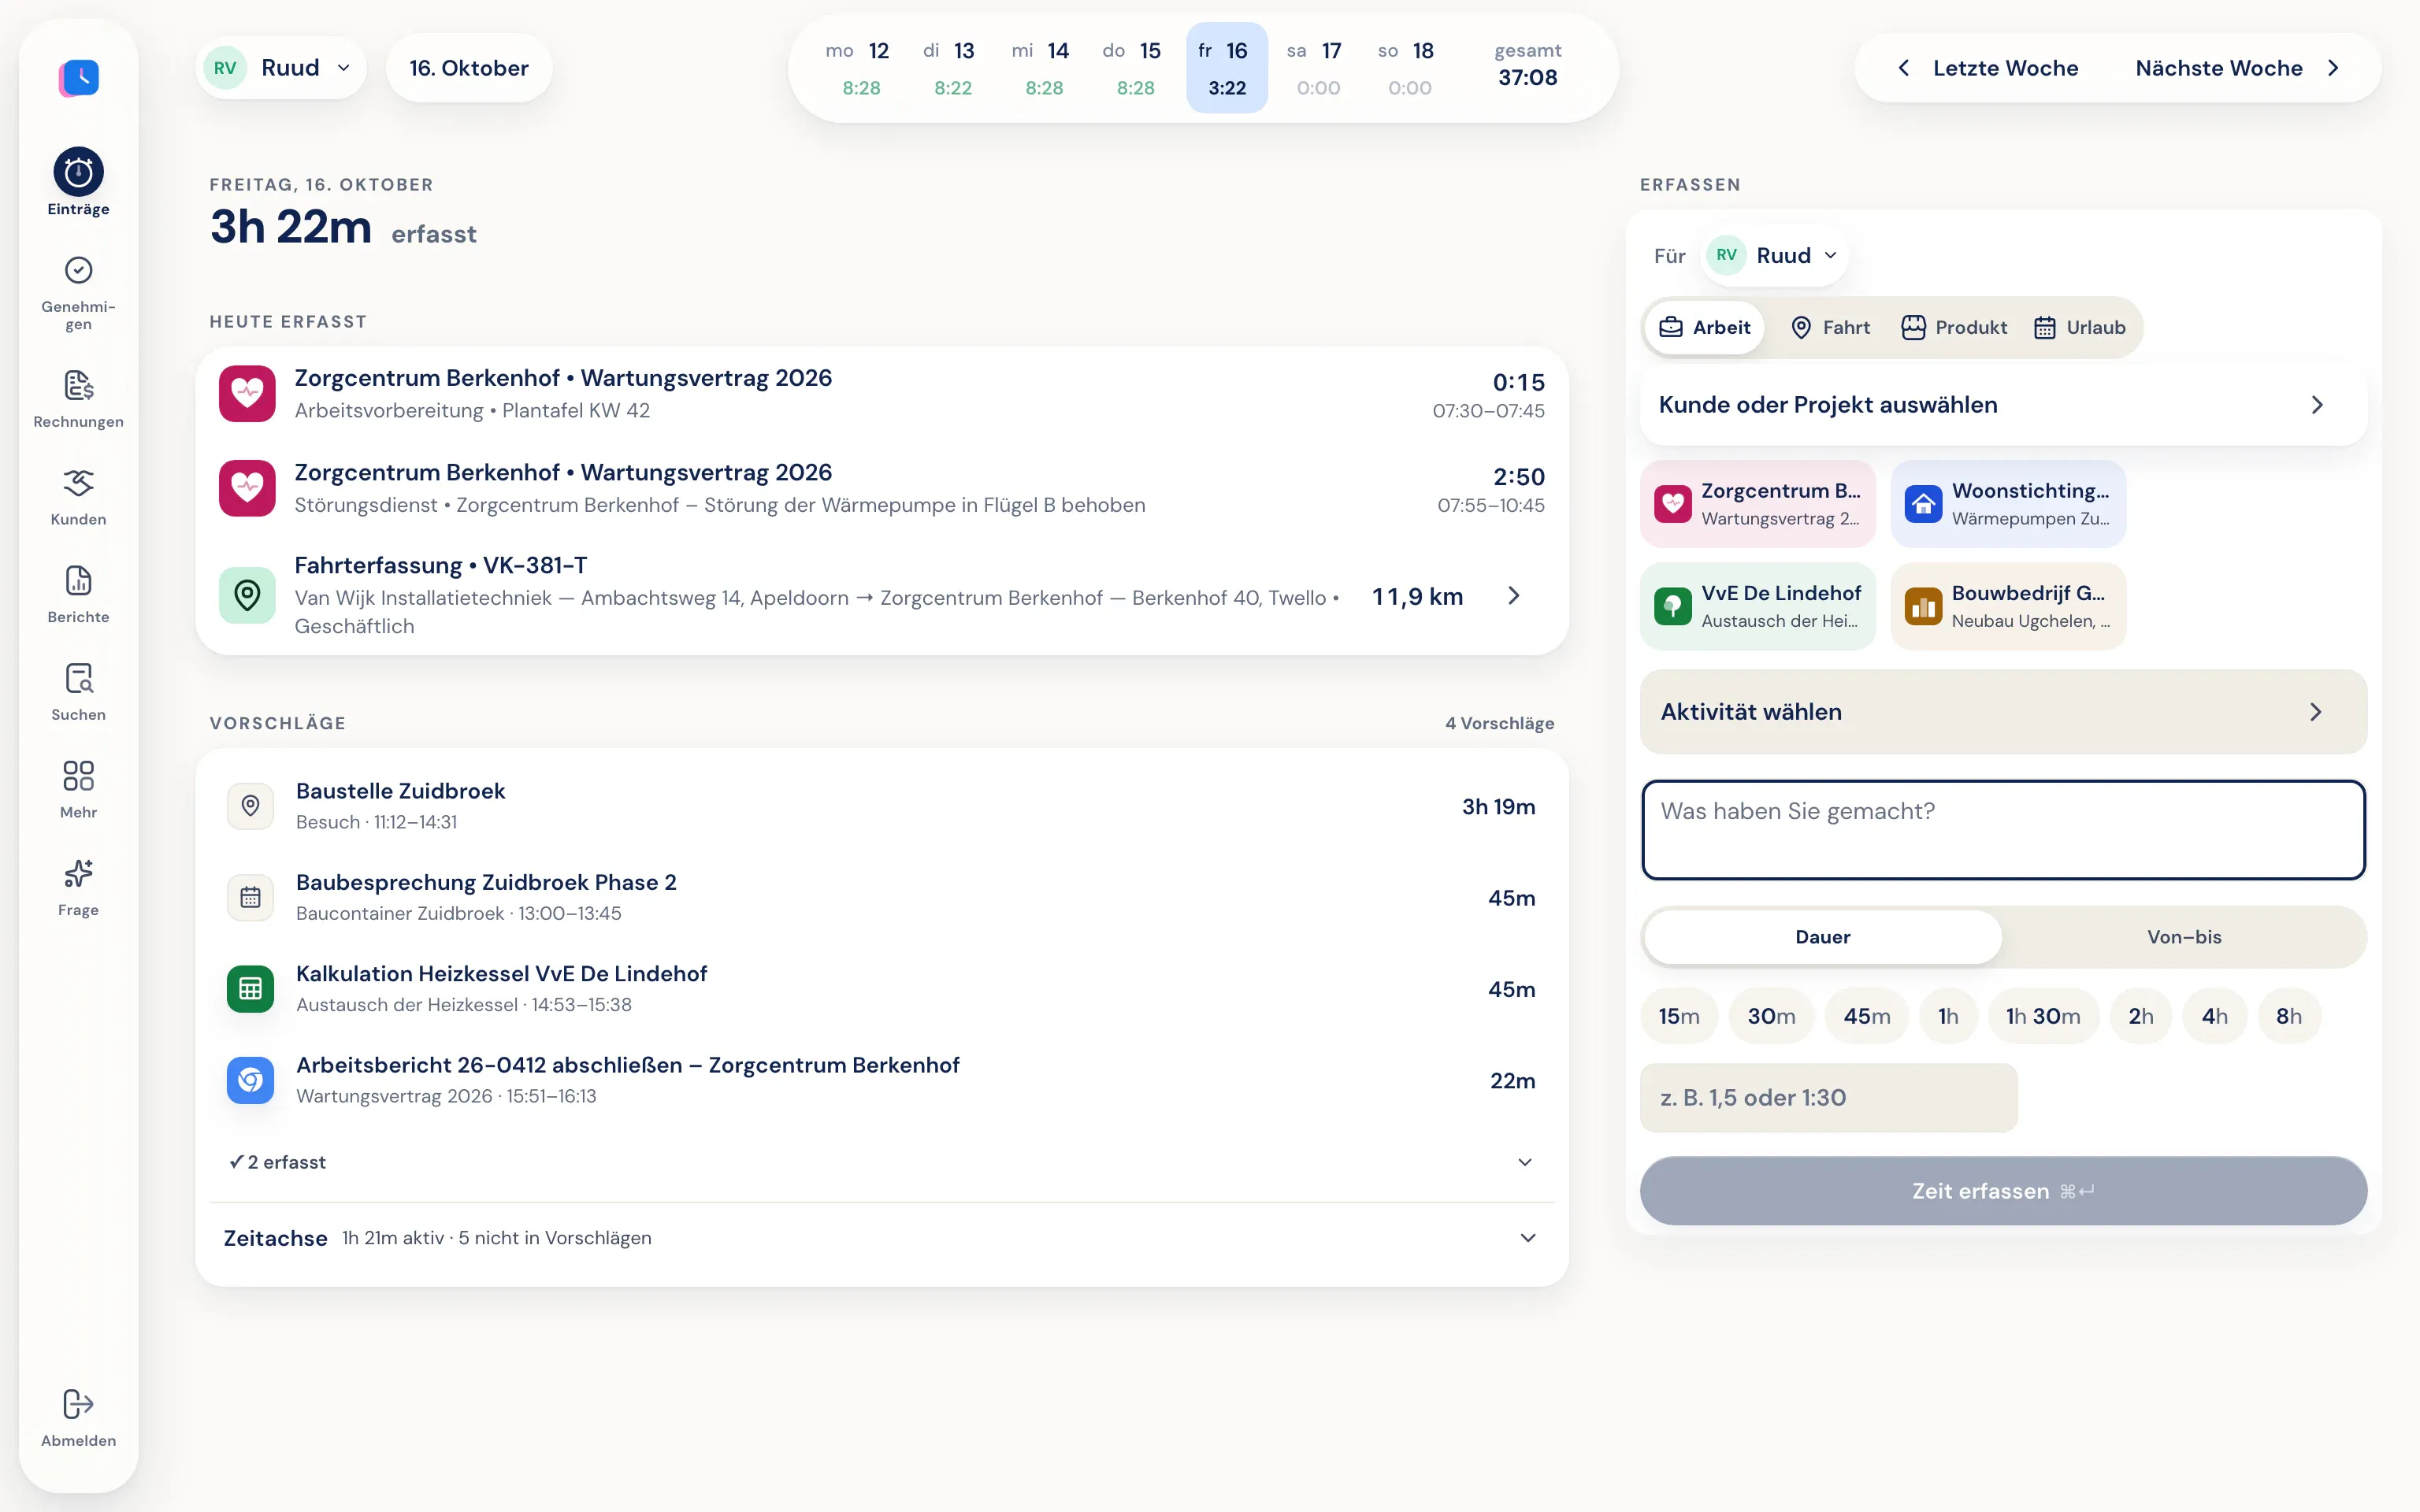The height and width of the screenshot is (1512, 2420).
Task: Open Einträge in the sidebar
Action: click(x=78, y=182)
